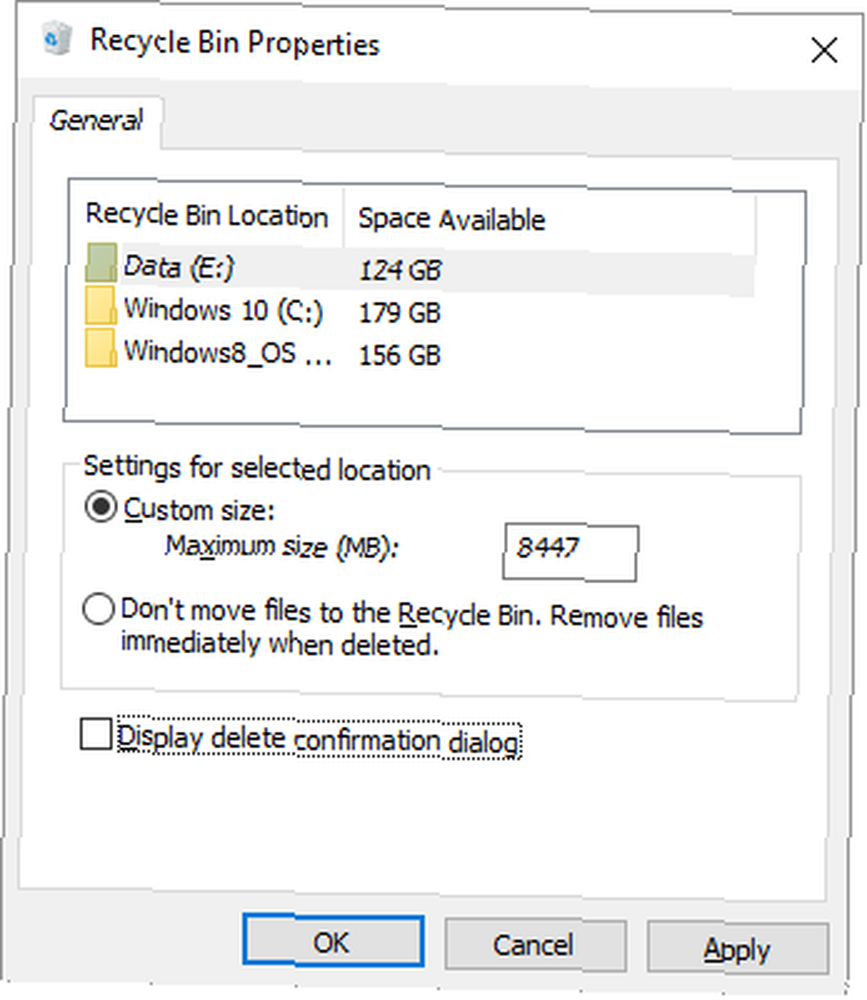Select Don't move files to Recycle Bin

[99, 609]
